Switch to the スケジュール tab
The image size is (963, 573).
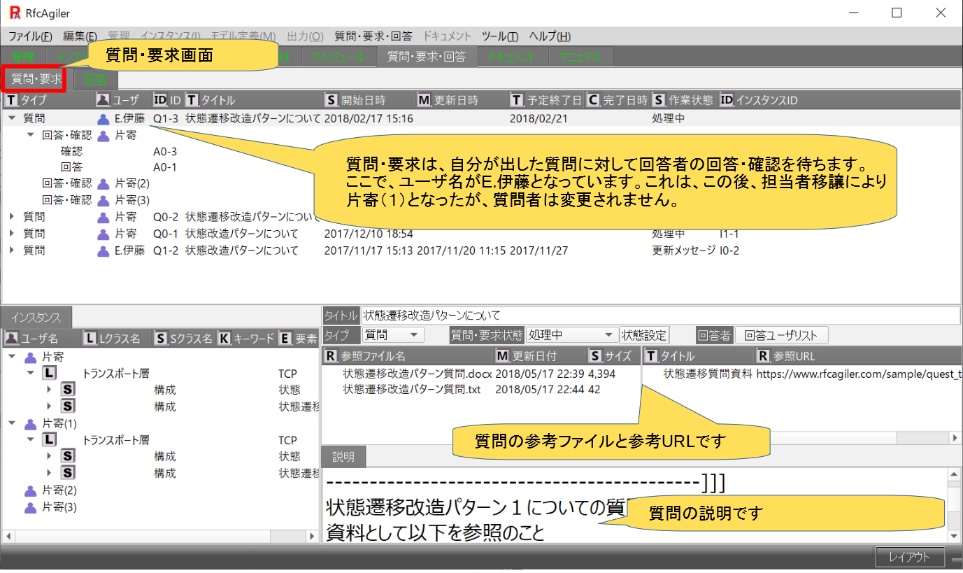click(x=338, y=57)
